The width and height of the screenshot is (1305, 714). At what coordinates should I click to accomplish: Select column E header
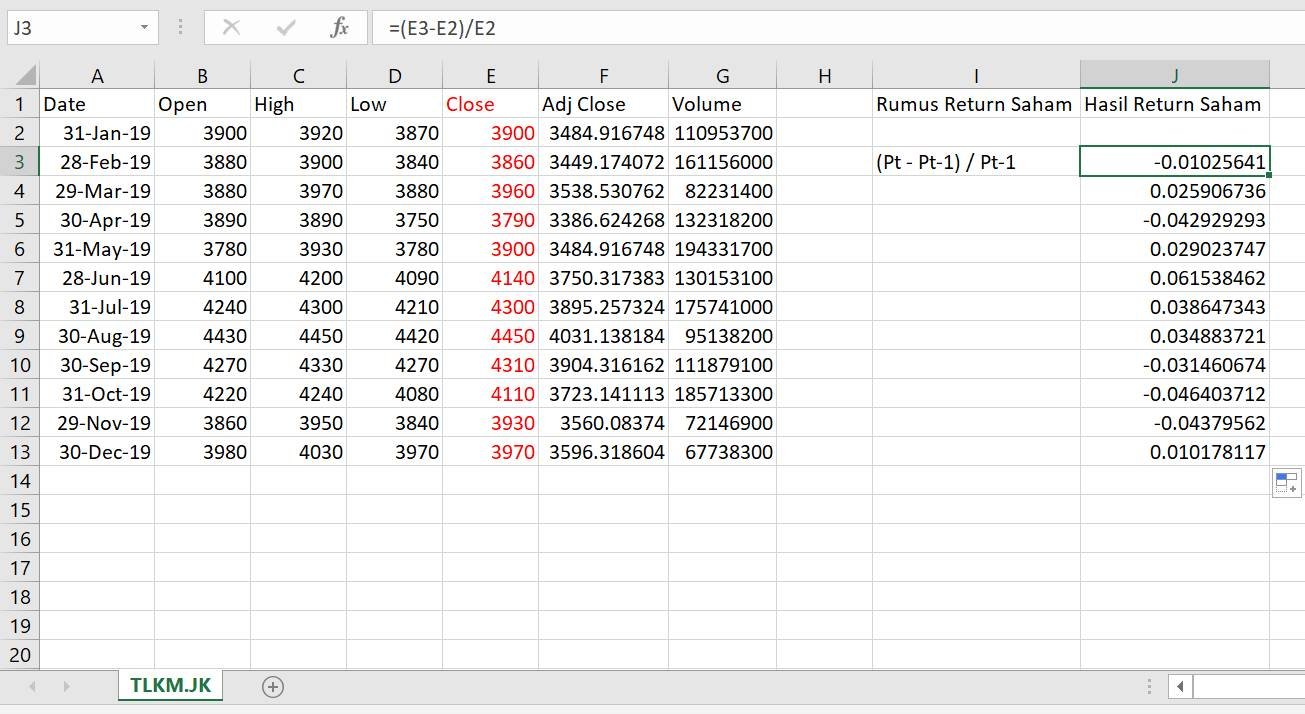coord(490,76)
